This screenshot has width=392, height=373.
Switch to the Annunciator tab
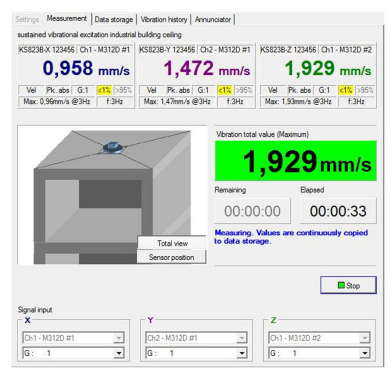coord(213,19)
